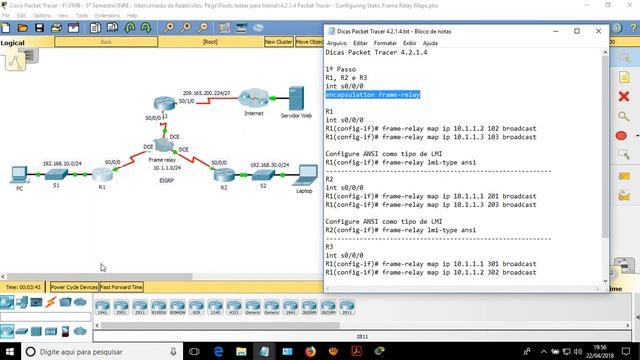Open a file via the folder icon

(x=22, y=28)
